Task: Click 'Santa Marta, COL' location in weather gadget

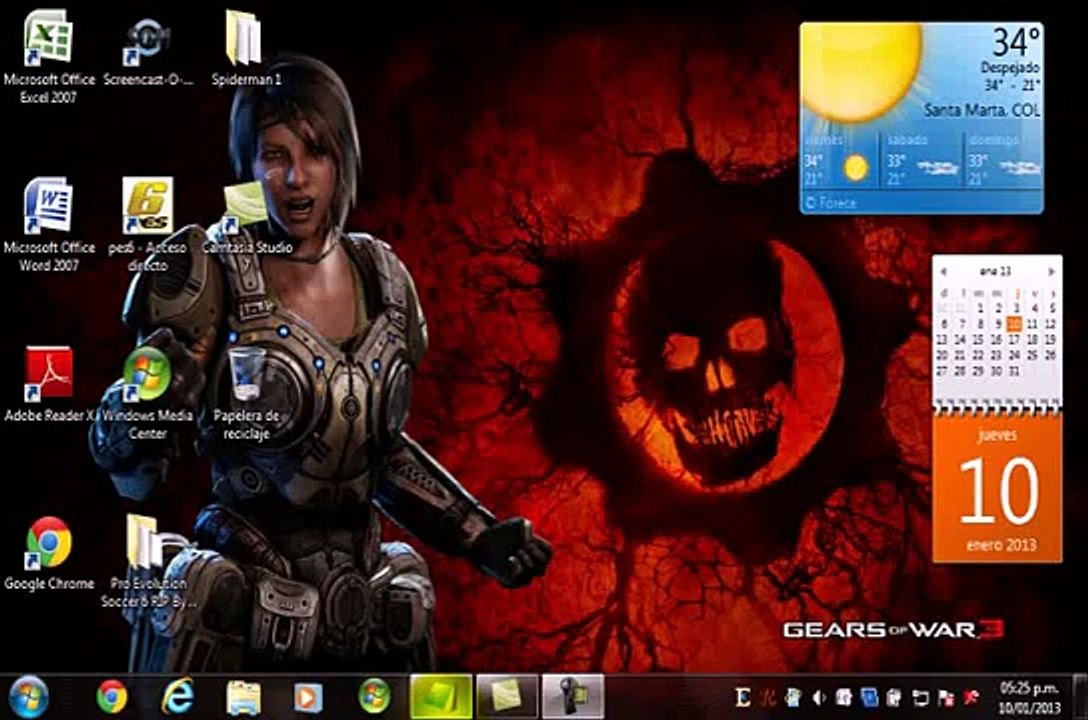Action: pos(982,110)
